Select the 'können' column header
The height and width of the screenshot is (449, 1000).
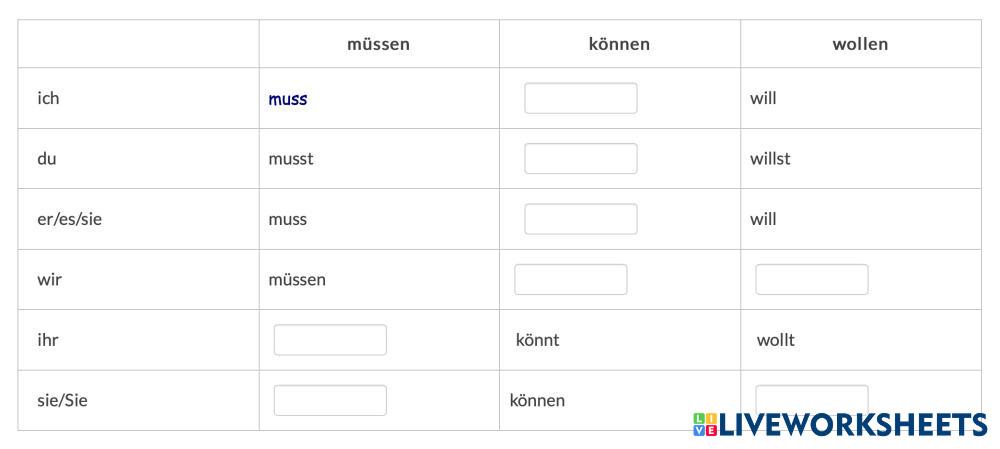click(619, 44)
